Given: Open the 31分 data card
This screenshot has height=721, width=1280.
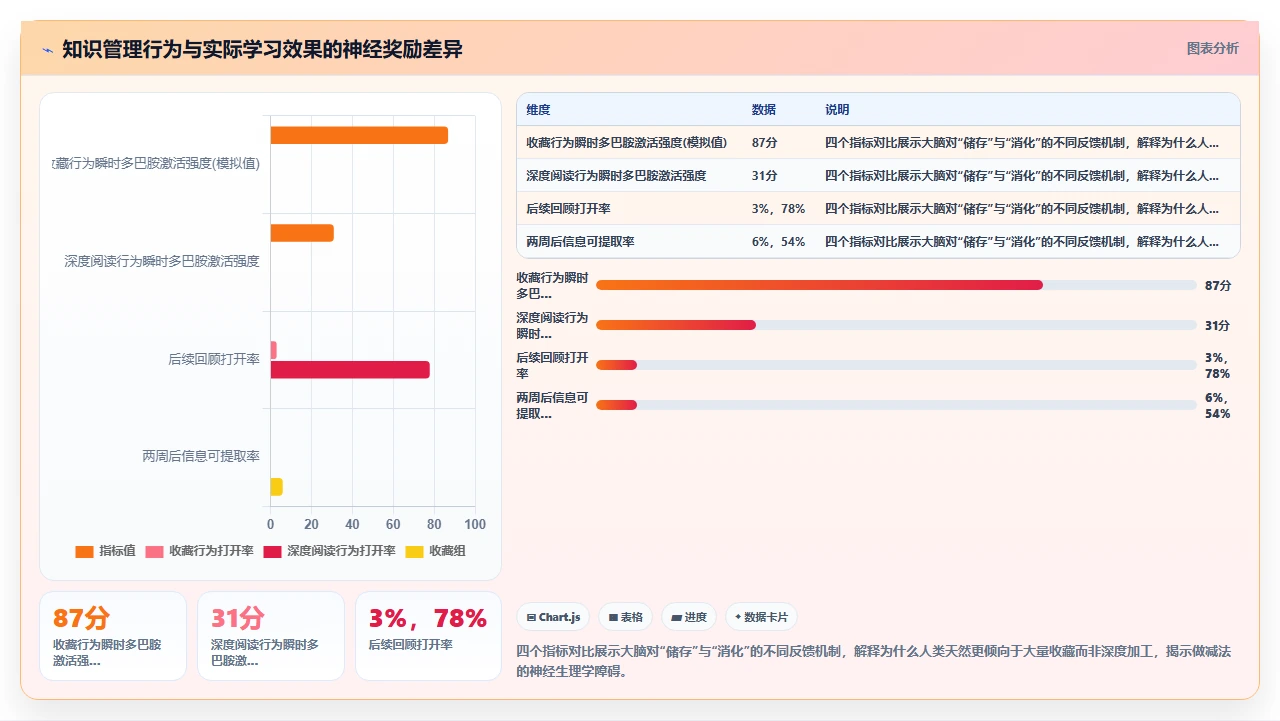Looking at the screenshot, I should 271,636.
